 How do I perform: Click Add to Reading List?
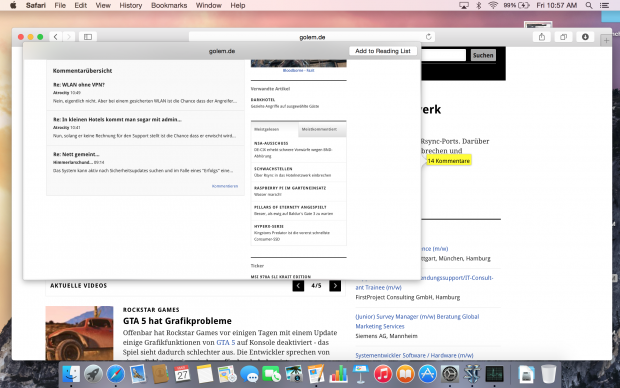(x=383, y=51)
